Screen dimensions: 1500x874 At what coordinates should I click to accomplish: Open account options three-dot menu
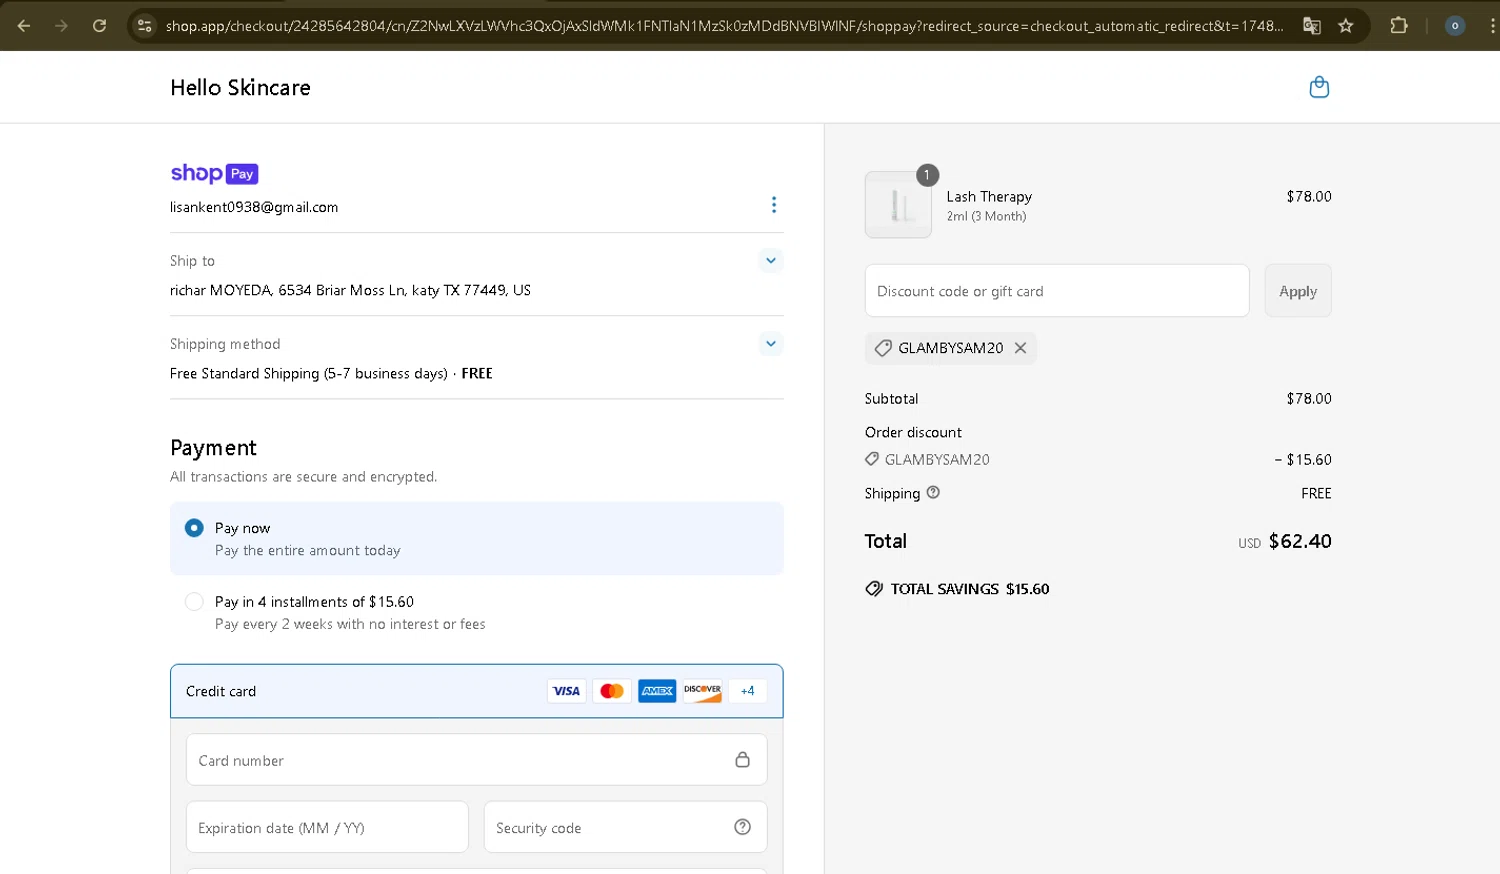coord(773,205)
